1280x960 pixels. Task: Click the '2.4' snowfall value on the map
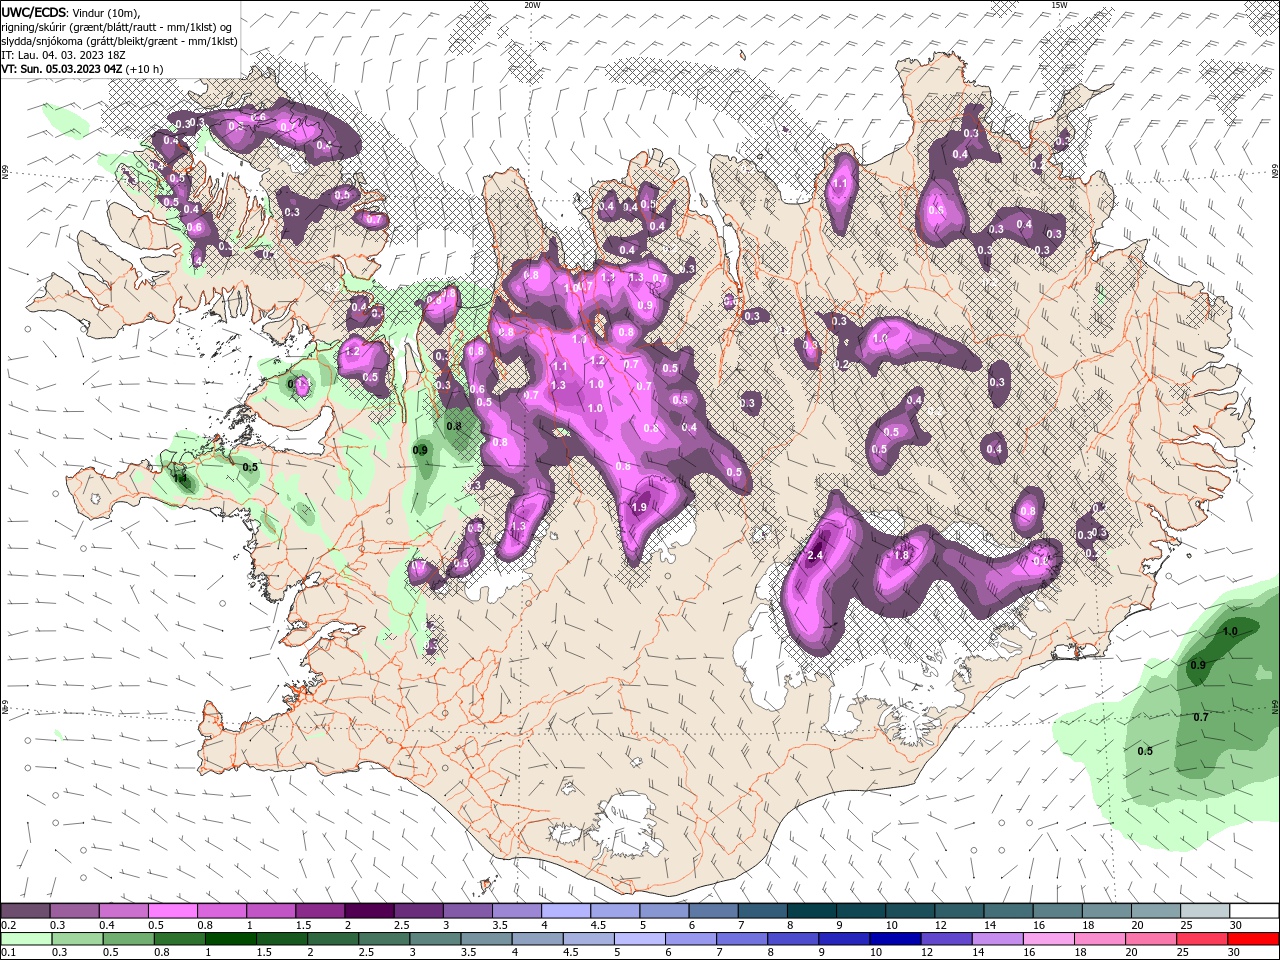(814, 555)
